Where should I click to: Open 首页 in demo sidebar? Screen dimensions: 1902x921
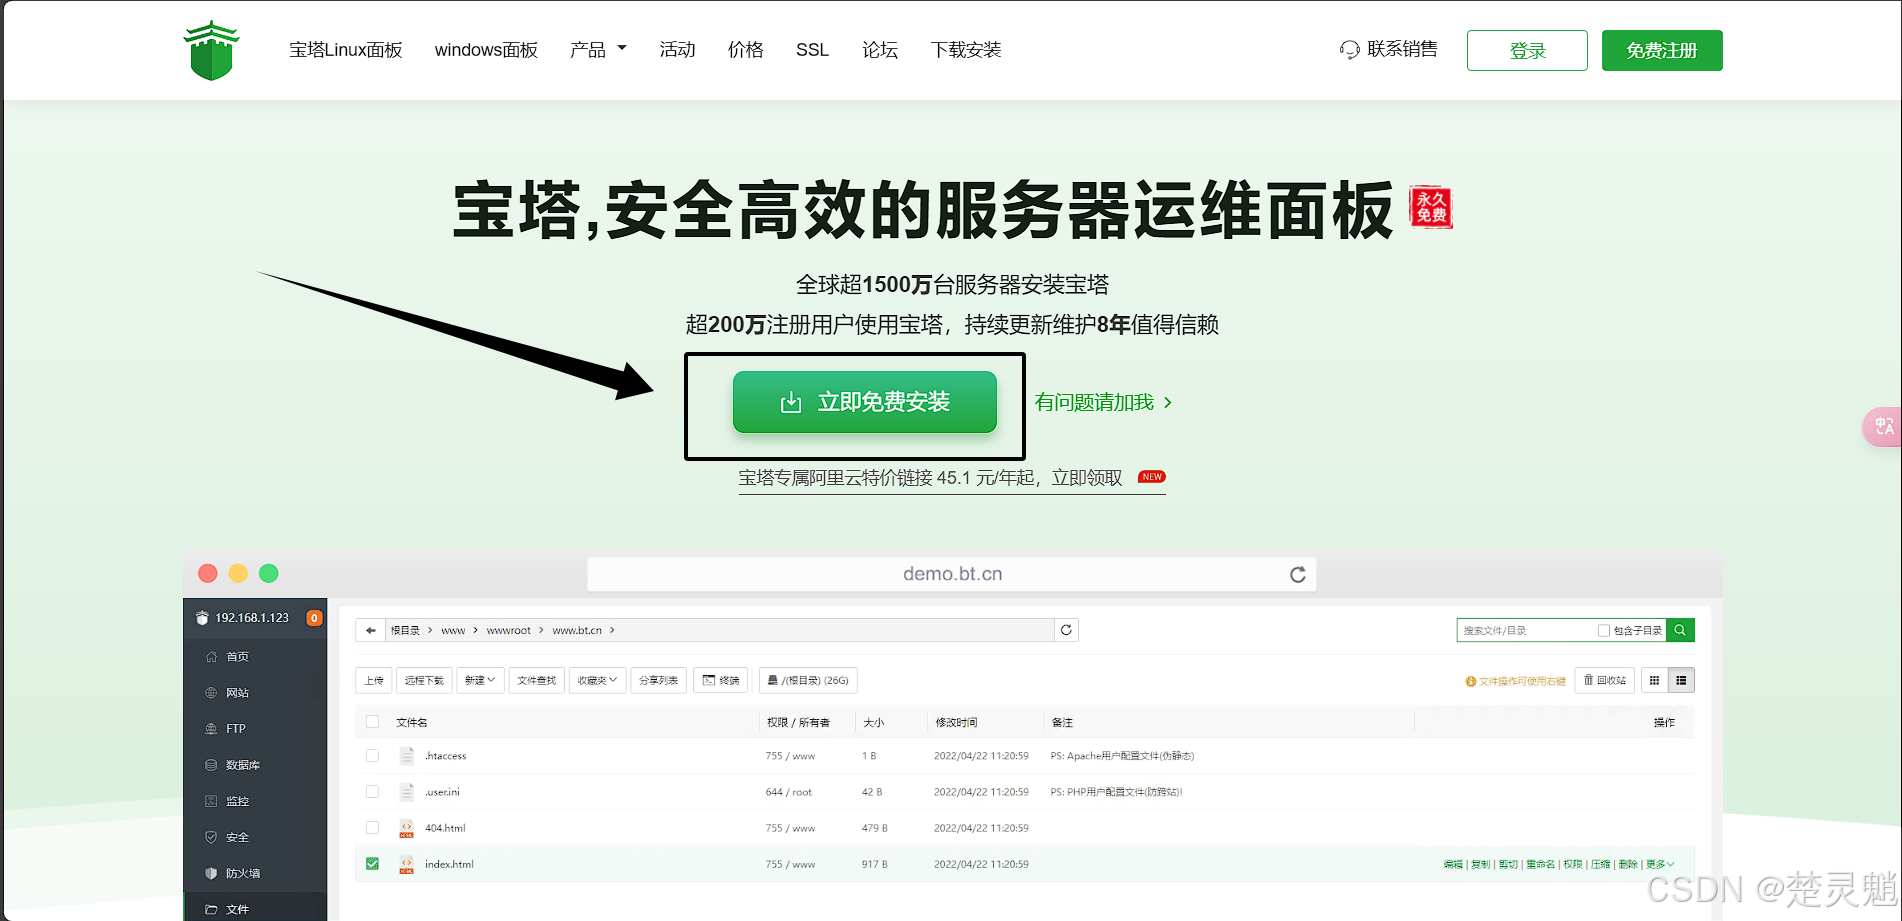point(237,657)
